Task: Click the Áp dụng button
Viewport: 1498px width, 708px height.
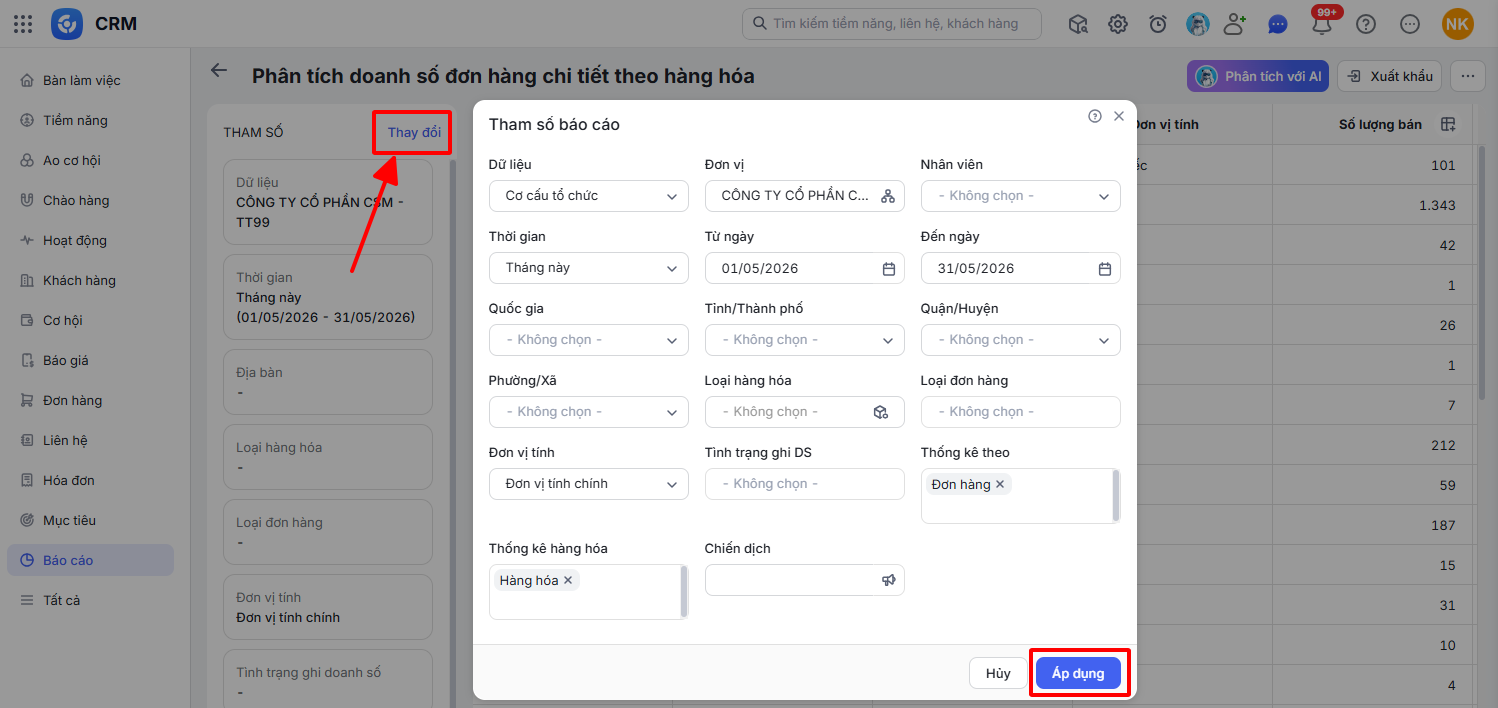Action: [1078, 673]
